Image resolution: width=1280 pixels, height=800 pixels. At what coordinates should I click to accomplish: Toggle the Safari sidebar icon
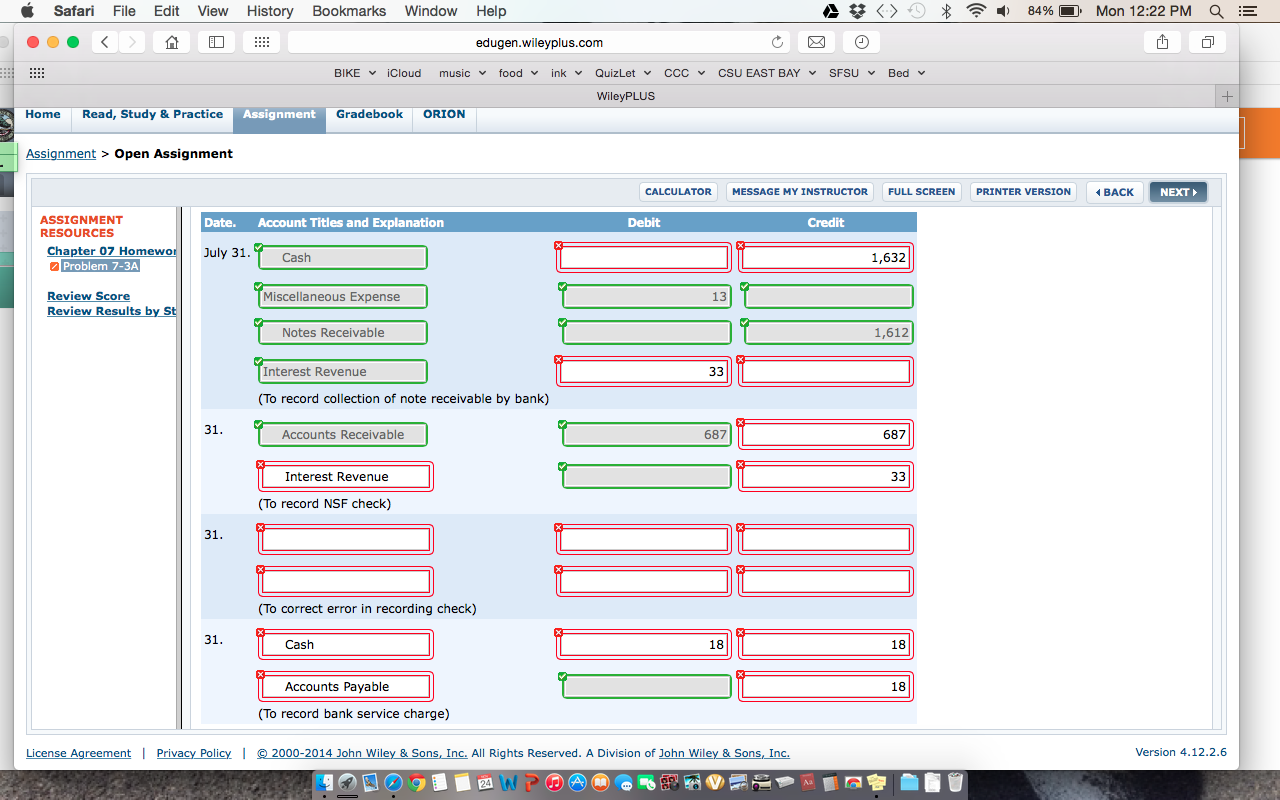pyautogui.click(x=217, y=42)
